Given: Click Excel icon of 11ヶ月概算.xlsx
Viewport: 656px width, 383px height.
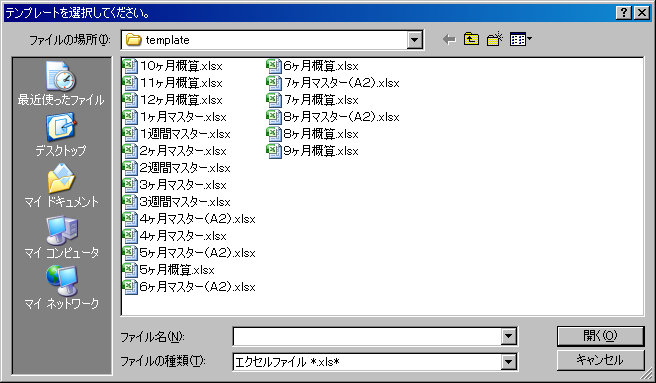Looking at the screenshot, I should pyautogui.click(x=130, y=83).
